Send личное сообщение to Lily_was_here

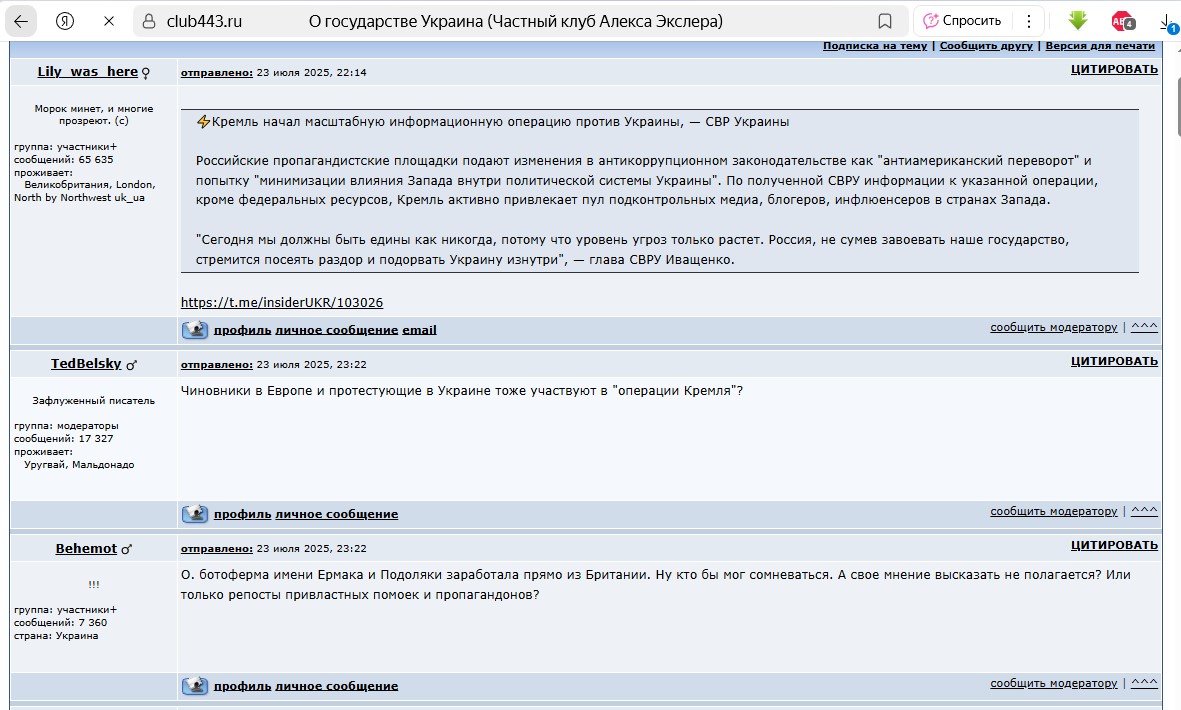tap(336, 330)
